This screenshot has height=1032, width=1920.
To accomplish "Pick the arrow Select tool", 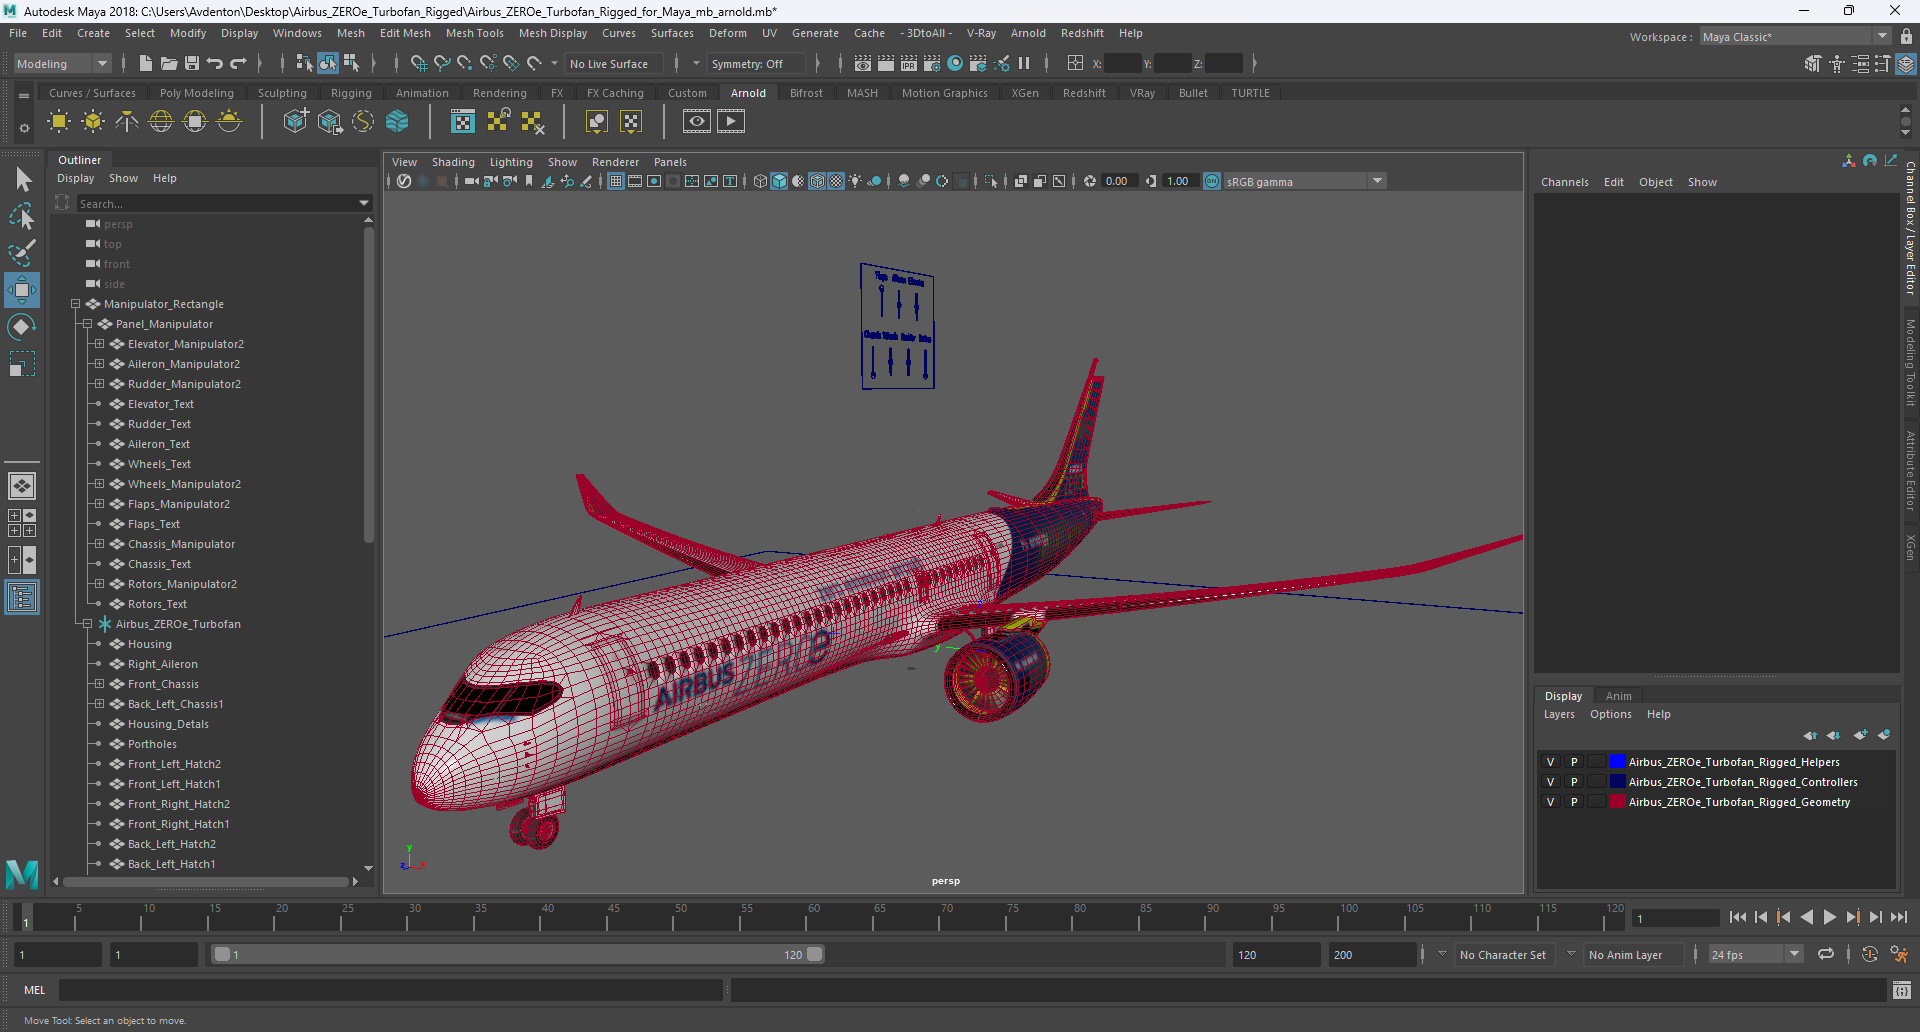I will pos(22,180).
